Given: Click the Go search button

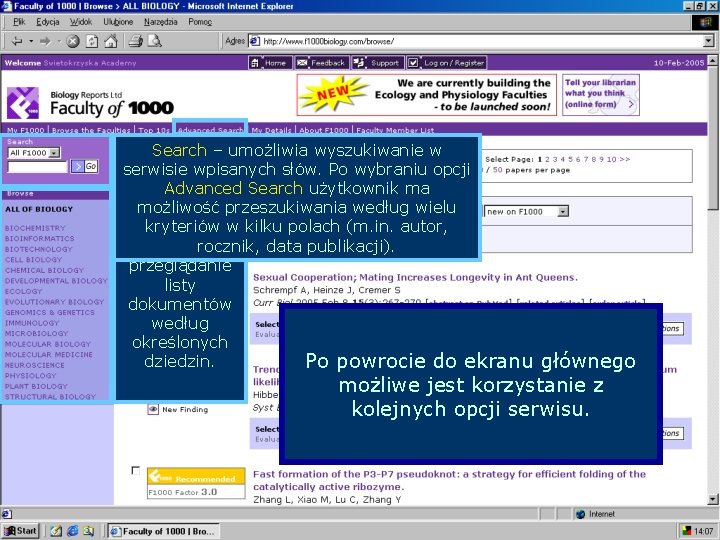Looking at the screenshot, I should tap(91, 166).
